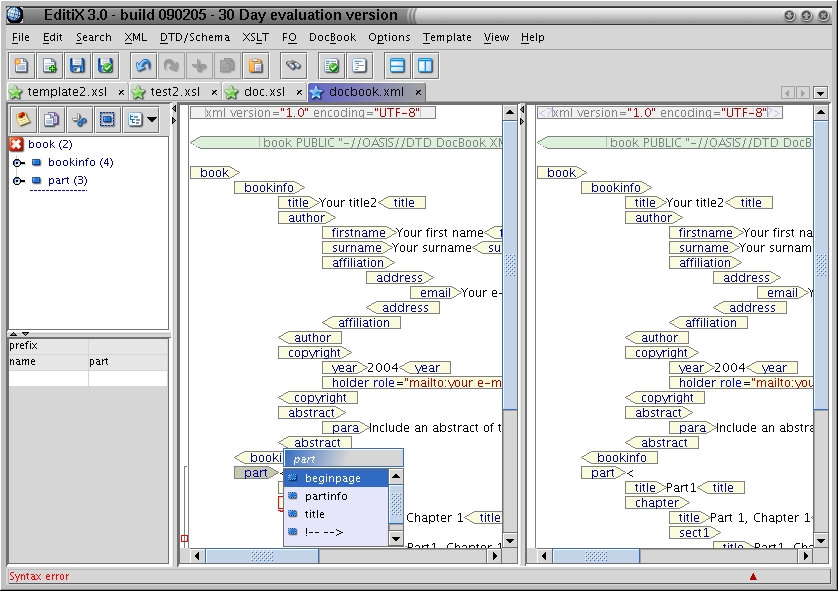
Task: Choose beginpage from the completion list
Action: pos(335,478)
